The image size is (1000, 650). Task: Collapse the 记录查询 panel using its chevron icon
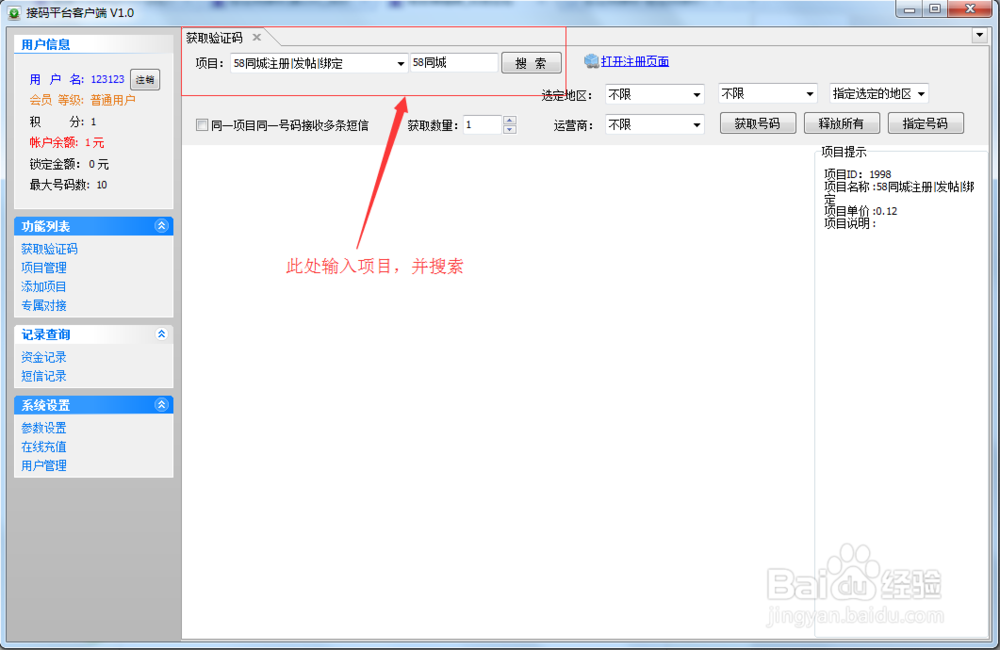click(x=162, y=334)
